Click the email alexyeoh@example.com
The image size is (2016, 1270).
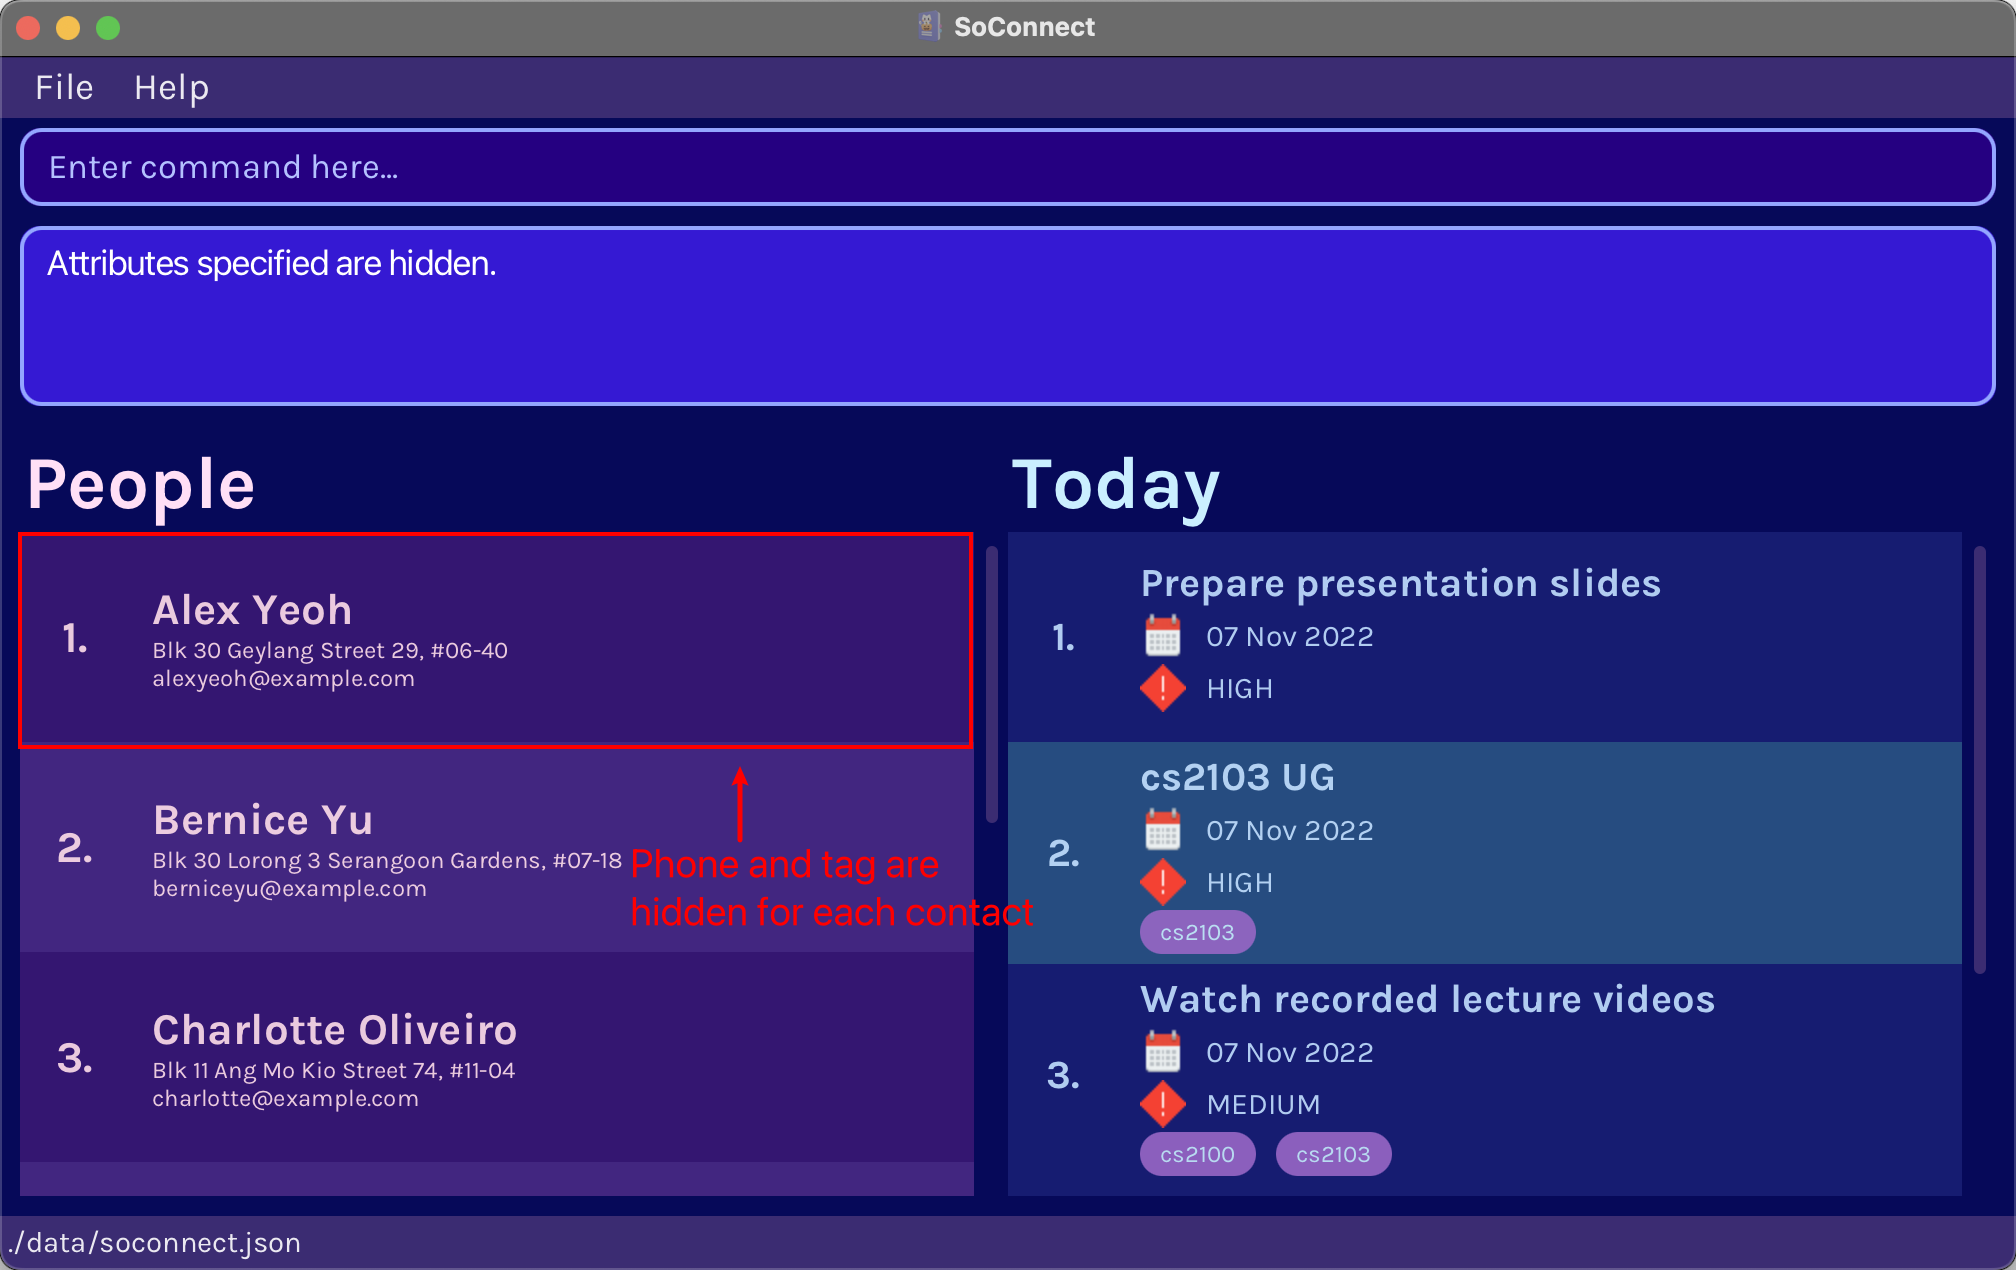click(x=283, y=679)
